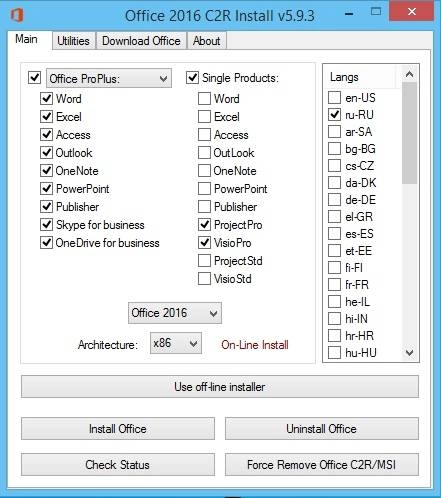Select the hi-IN language checkbox
The image size is (441, 498).
334,319
